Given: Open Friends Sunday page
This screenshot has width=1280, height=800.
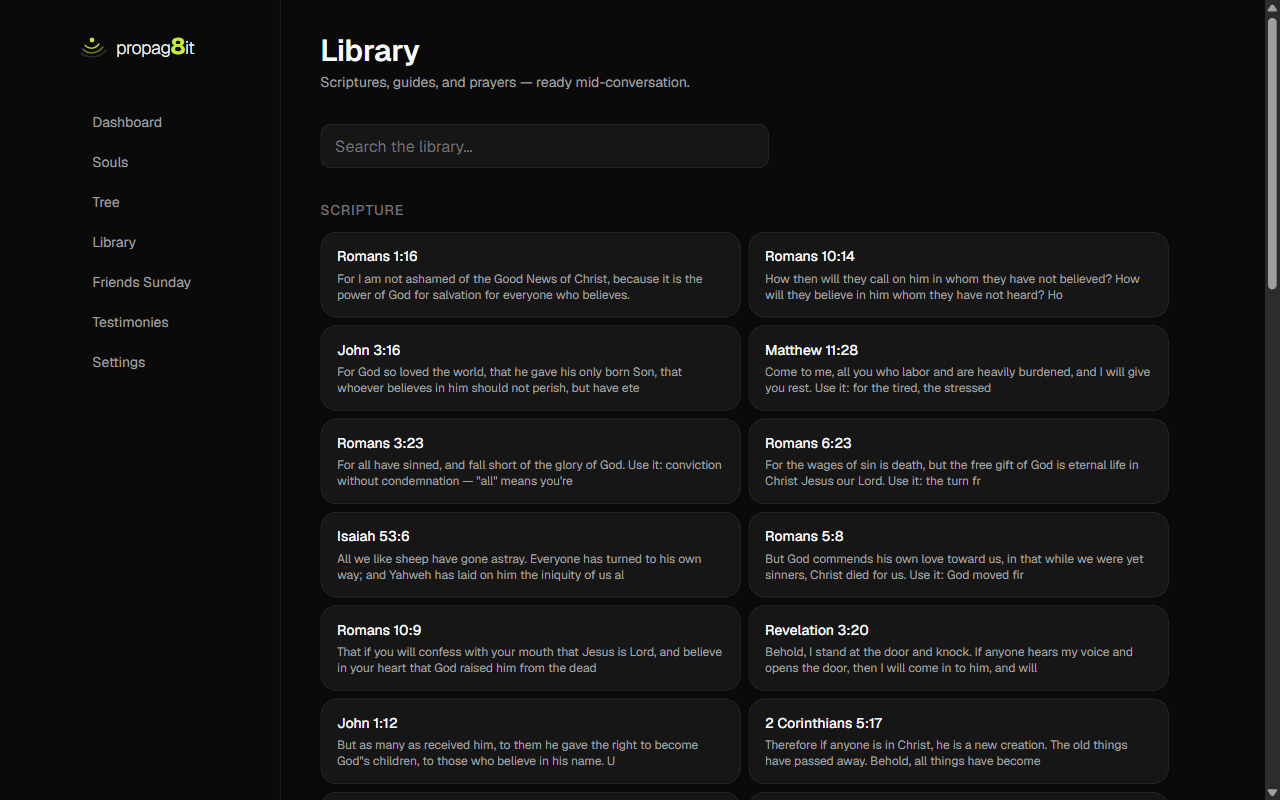Looking at the screenshot, I should 141,282.
